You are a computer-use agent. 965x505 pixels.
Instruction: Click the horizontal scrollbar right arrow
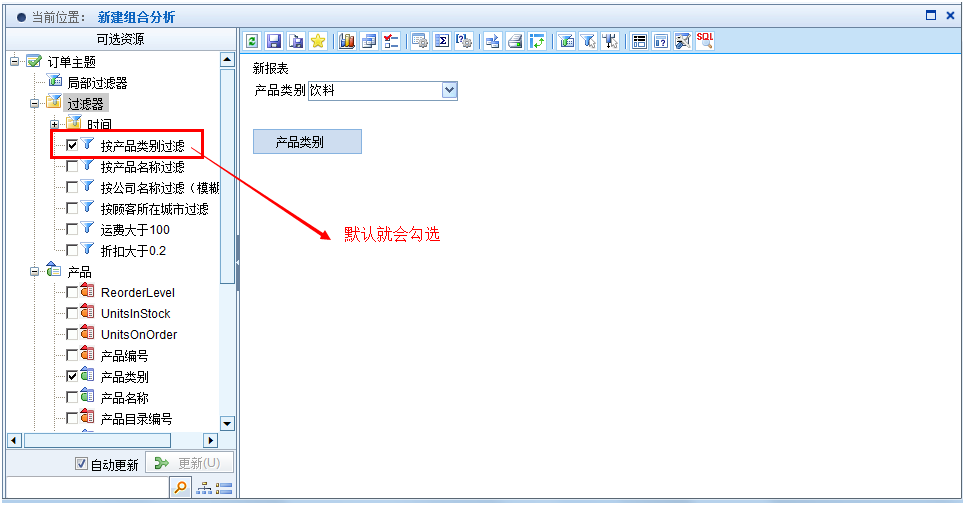click(211, 440)
